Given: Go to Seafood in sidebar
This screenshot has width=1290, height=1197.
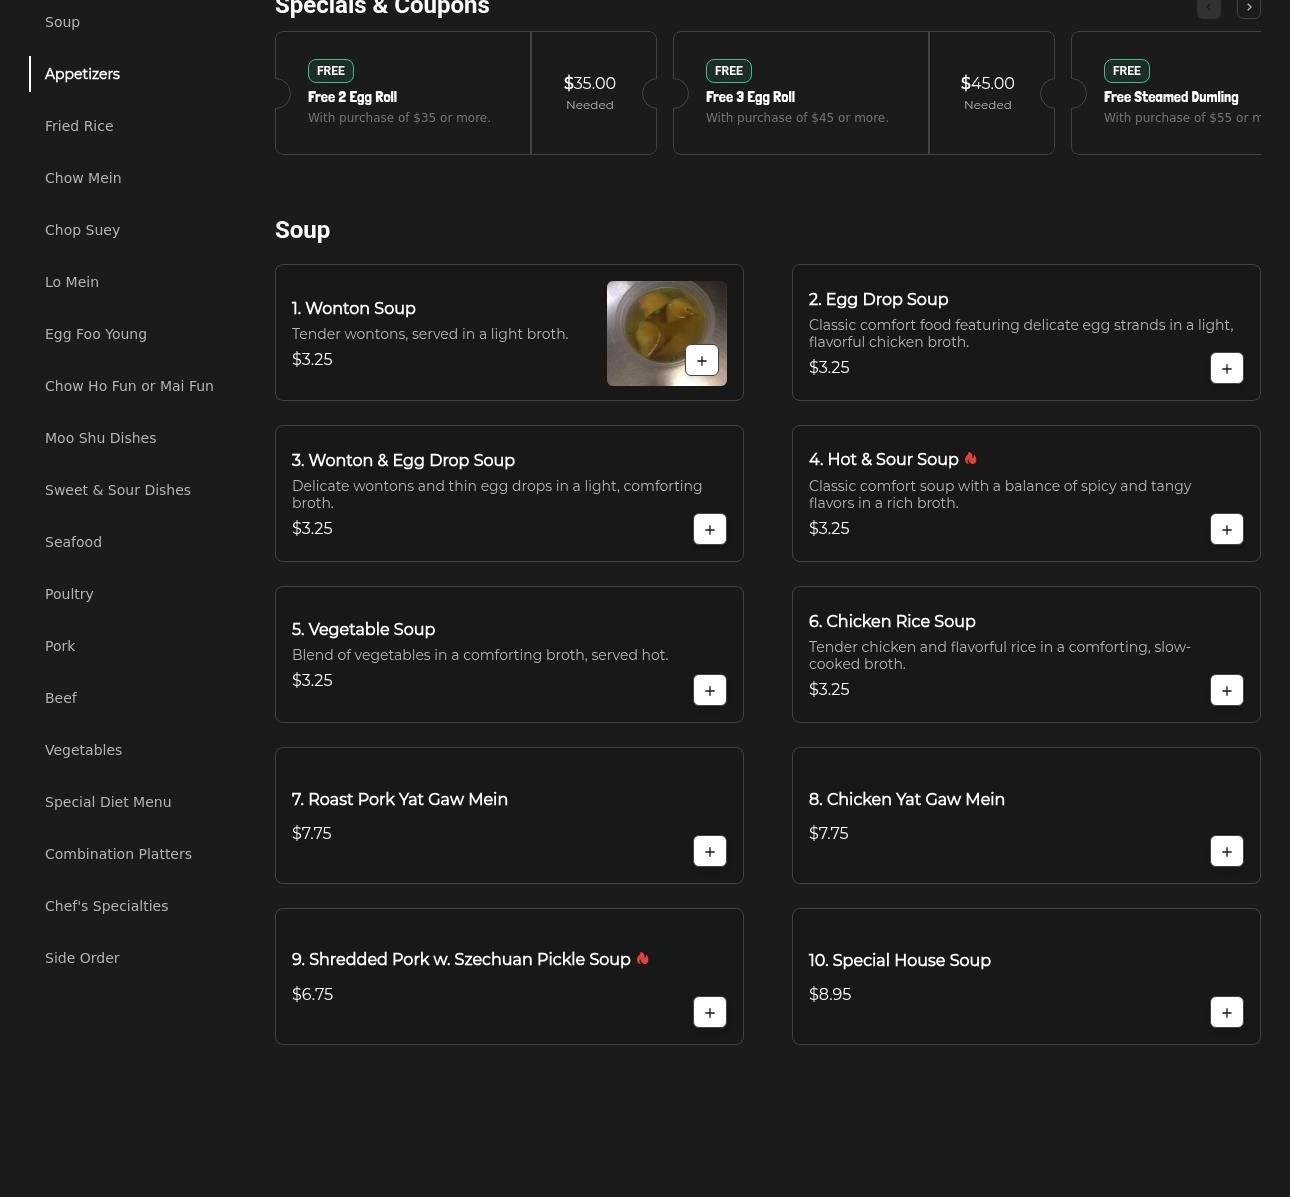Looking at the screenshot, I should tap(73, 542).
